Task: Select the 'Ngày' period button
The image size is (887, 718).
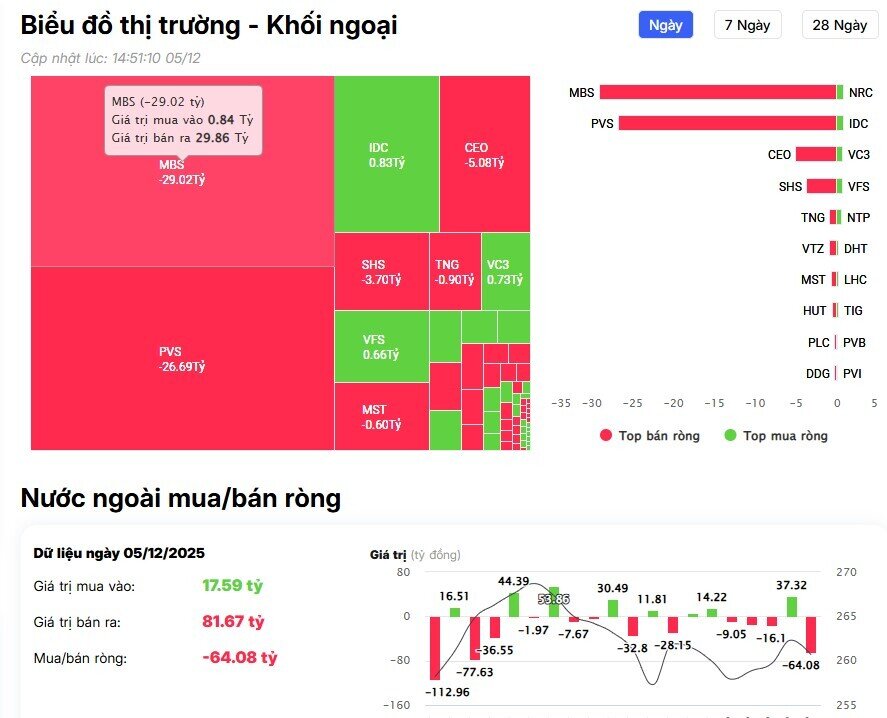Action: [x=666, y=24]
